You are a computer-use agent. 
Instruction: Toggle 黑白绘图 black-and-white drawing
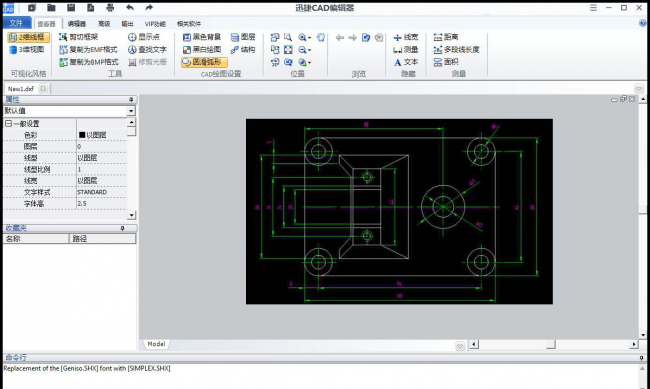(202, 49)
